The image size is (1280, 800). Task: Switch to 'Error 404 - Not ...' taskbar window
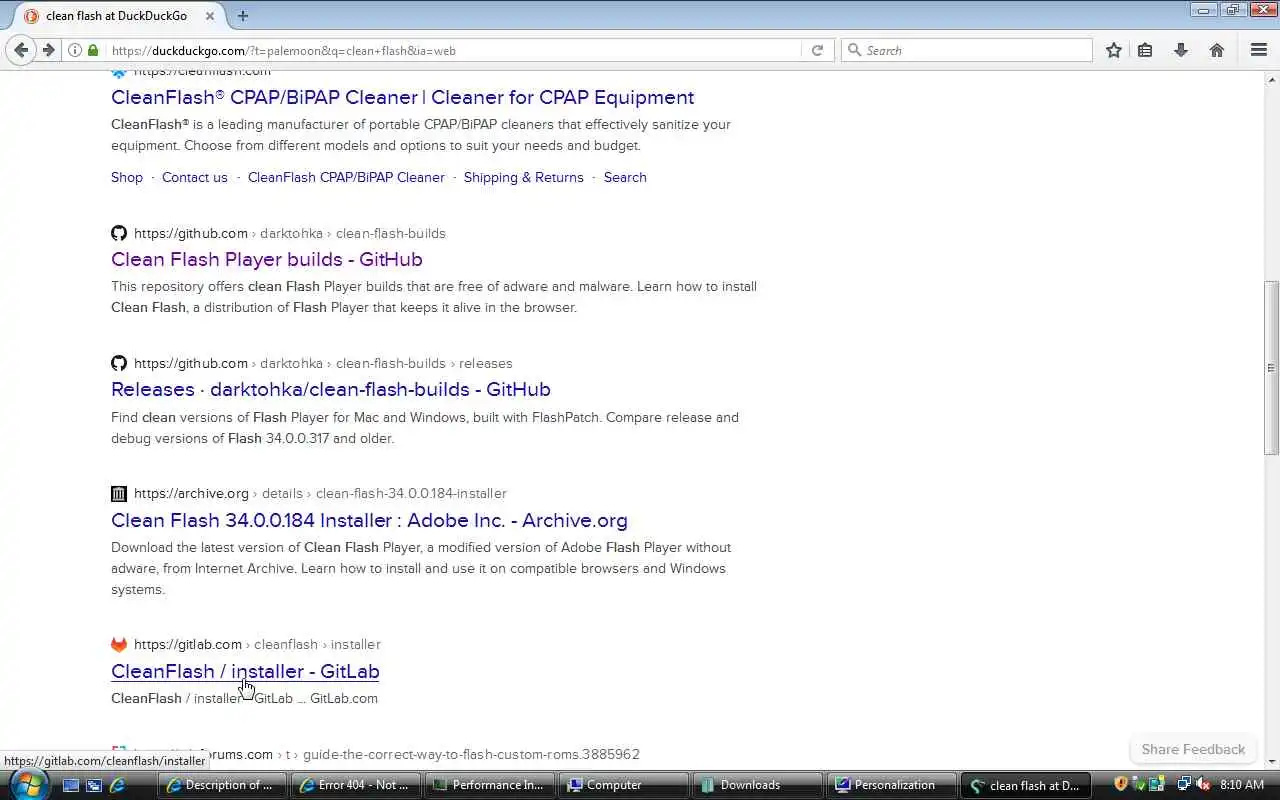click(x=356, y=785)
